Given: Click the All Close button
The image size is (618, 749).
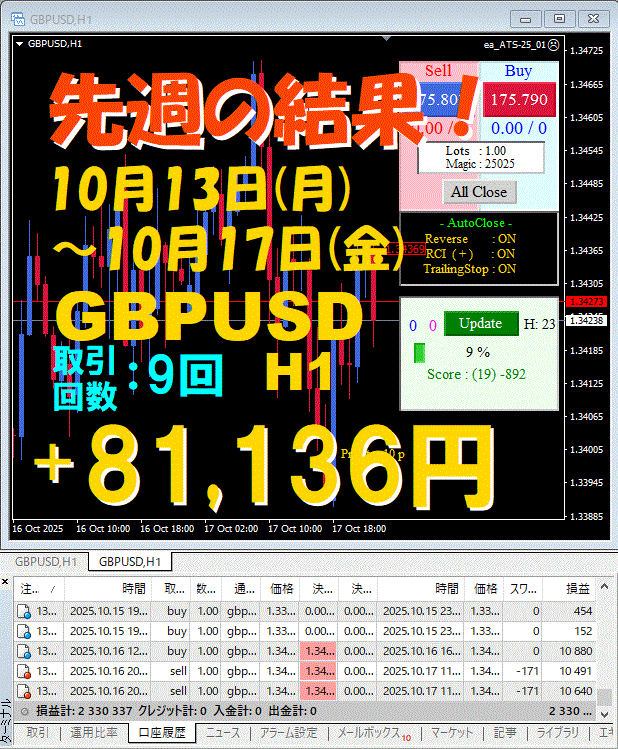Looking at the screenshot, I should (479, 192).
